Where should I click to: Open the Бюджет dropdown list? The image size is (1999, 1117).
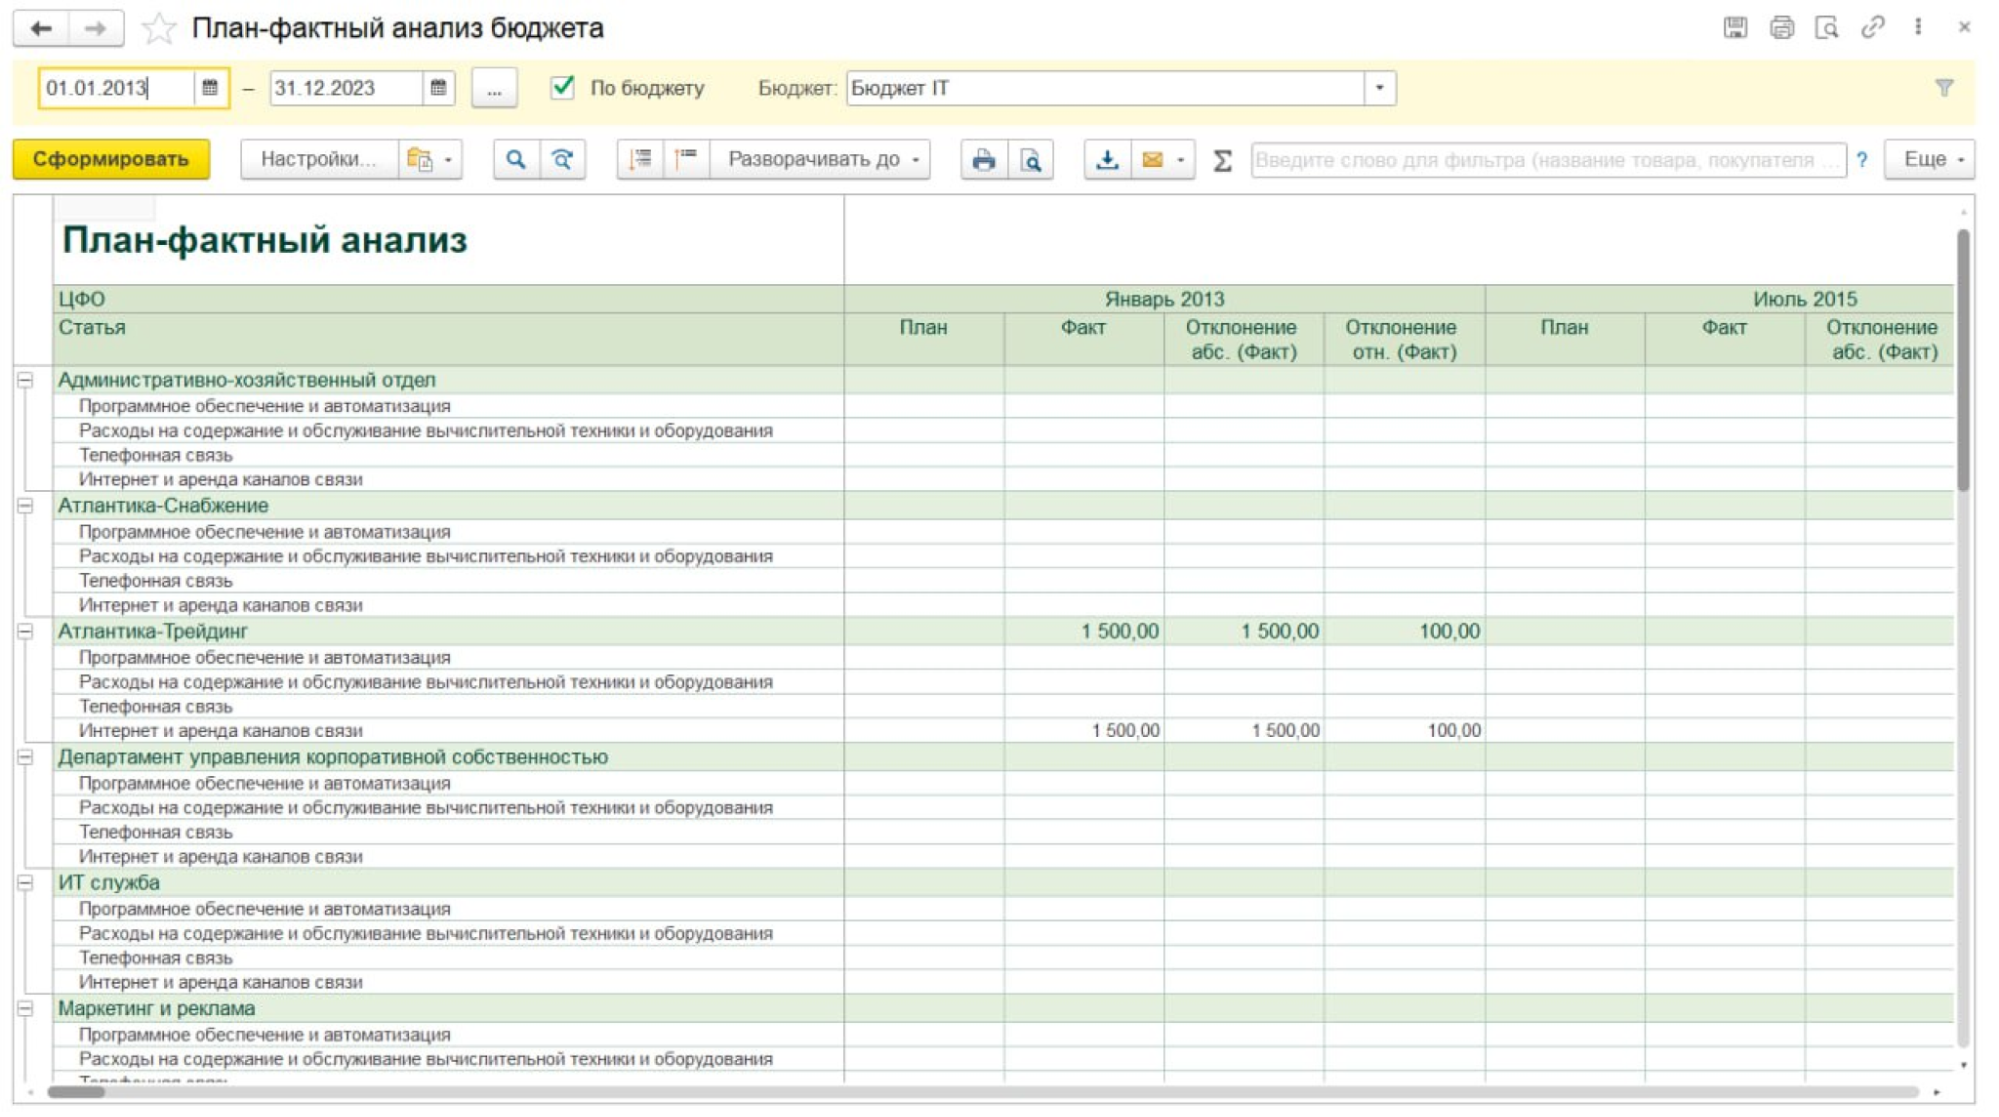[x=1379, y=88]
